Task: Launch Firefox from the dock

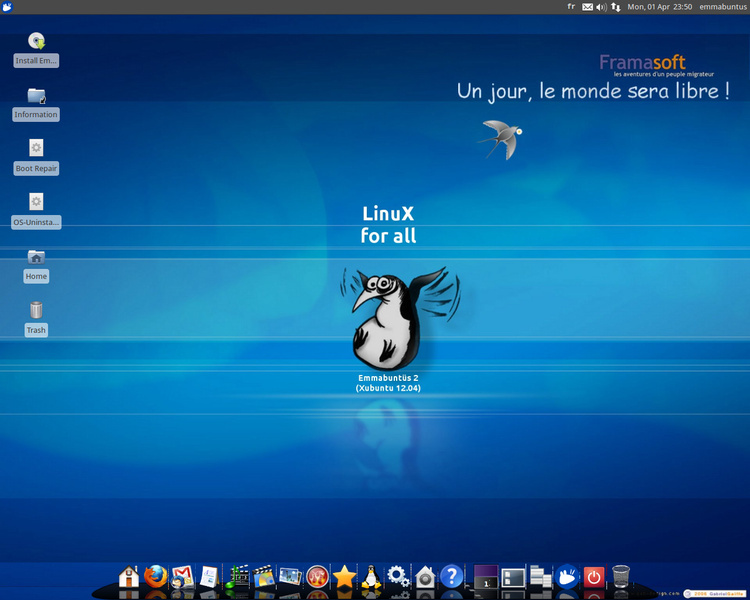Action: pyautogui.click(x=155, y=577)
